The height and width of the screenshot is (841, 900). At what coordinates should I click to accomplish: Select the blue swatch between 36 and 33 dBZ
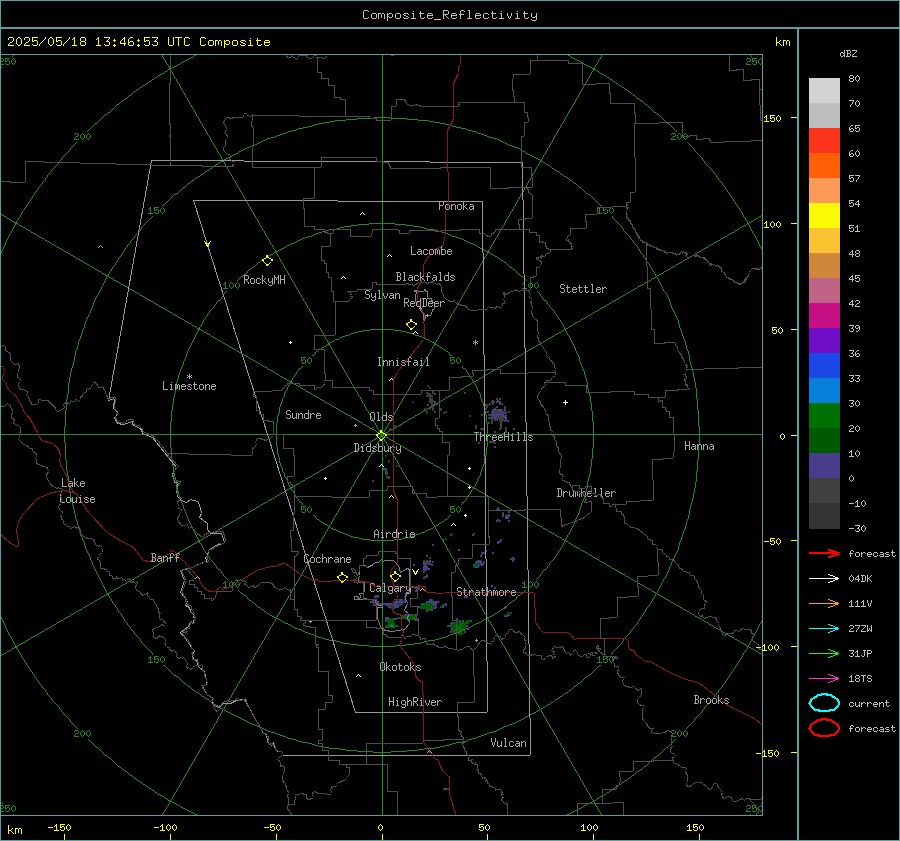pyautogui.click(x=824, y=365)
